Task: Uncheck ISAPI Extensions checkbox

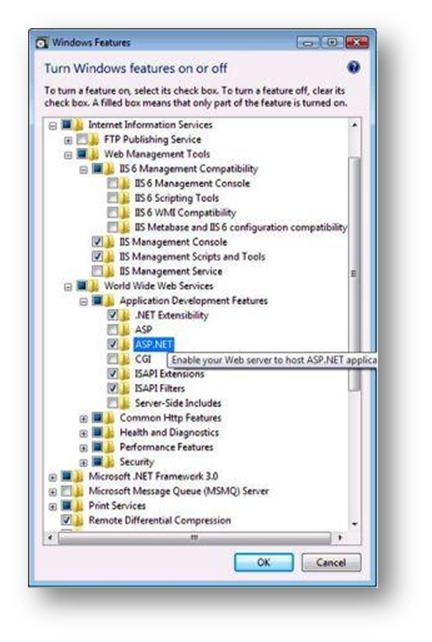Action: click(113, 373)
